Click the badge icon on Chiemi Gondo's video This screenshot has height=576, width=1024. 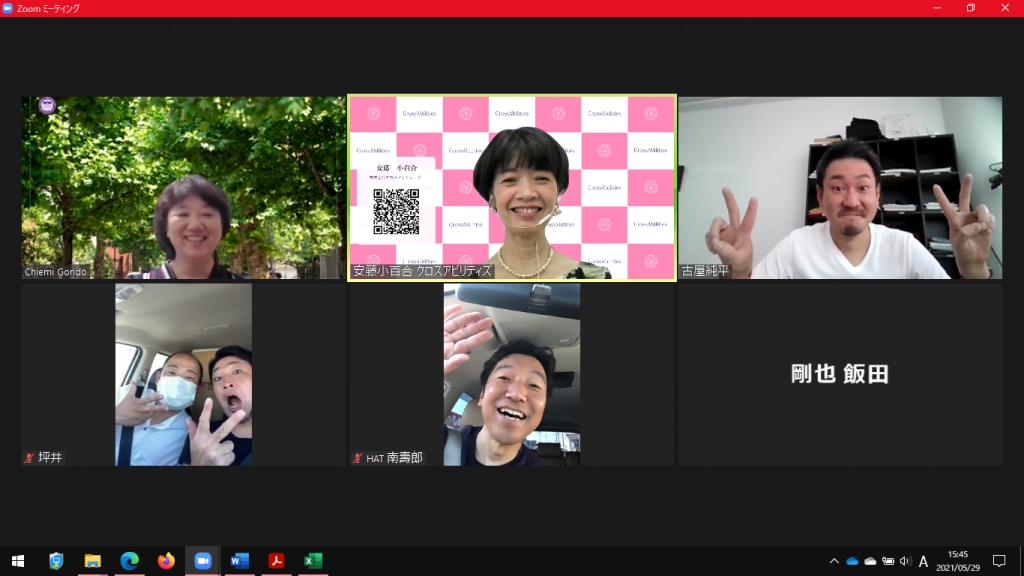pyautogui.click(x=47, y=105)
